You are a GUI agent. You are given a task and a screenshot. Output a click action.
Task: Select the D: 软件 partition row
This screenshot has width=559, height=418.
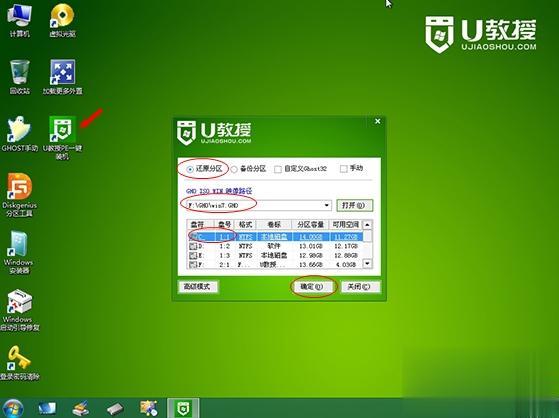(275, 246)
